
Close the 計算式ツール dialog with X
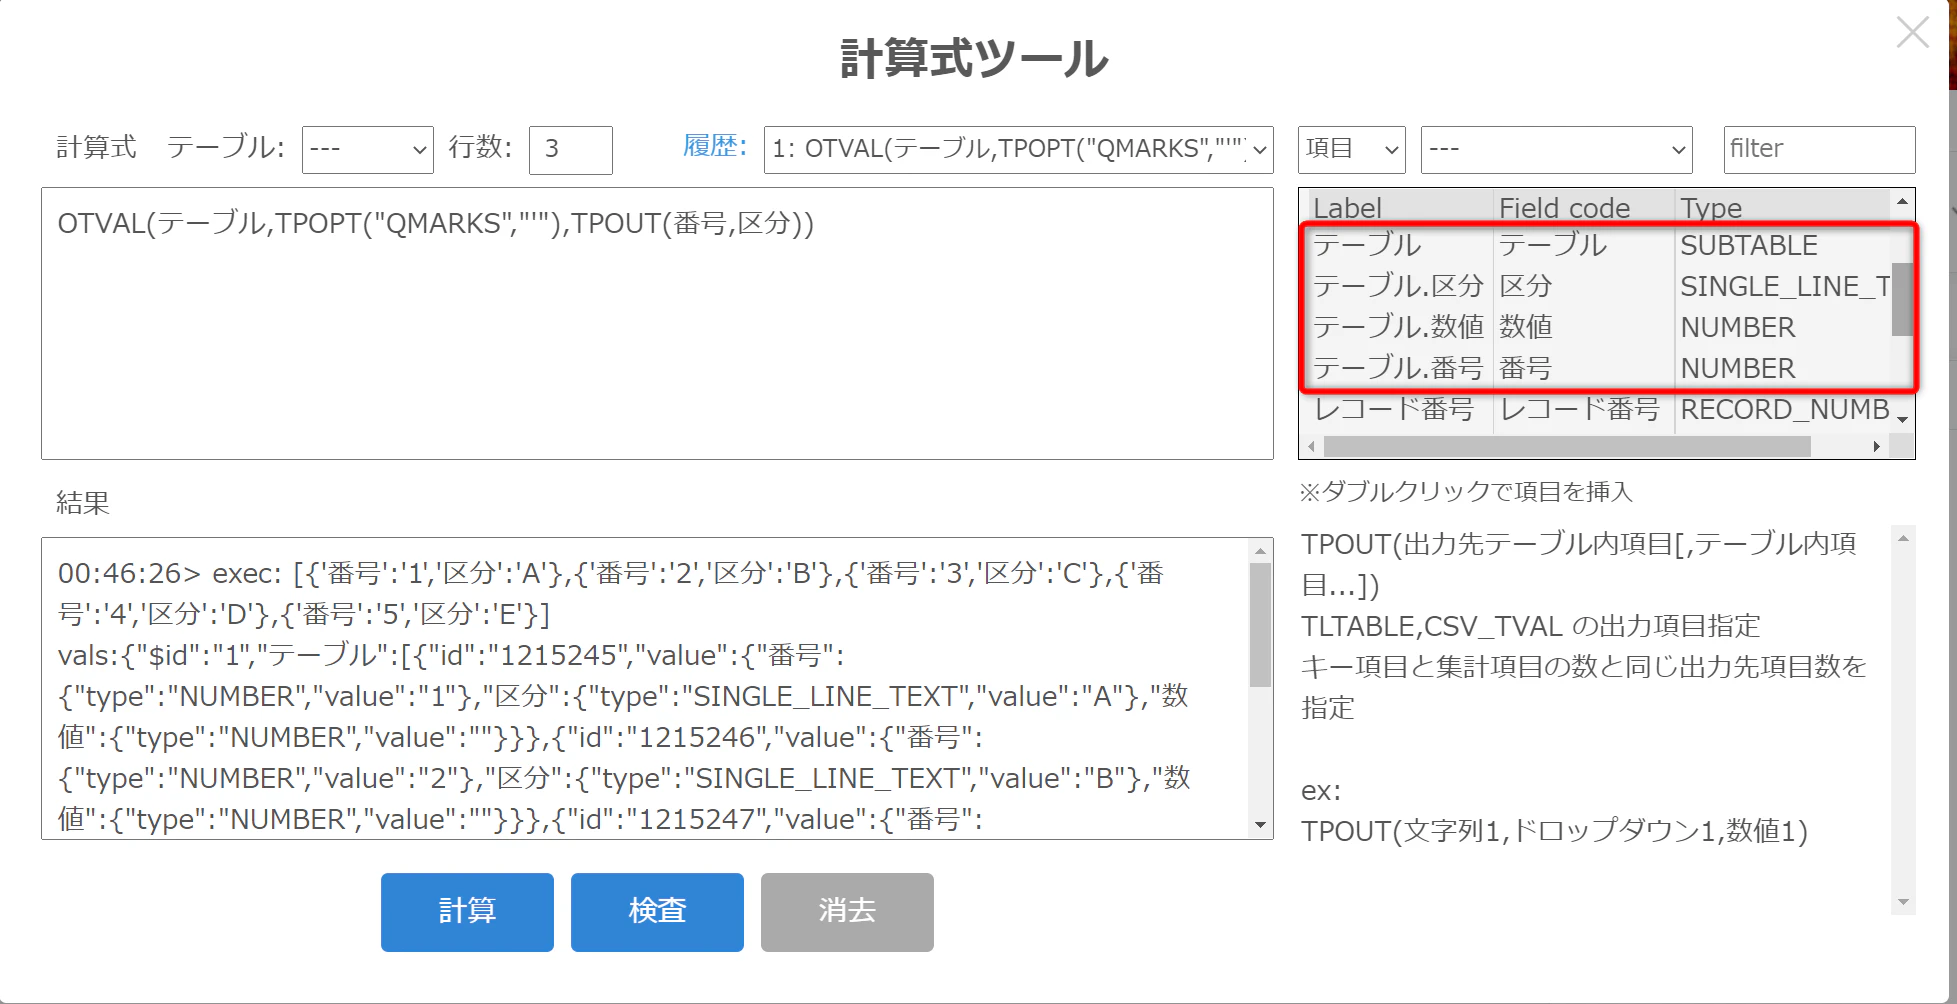1912,32
